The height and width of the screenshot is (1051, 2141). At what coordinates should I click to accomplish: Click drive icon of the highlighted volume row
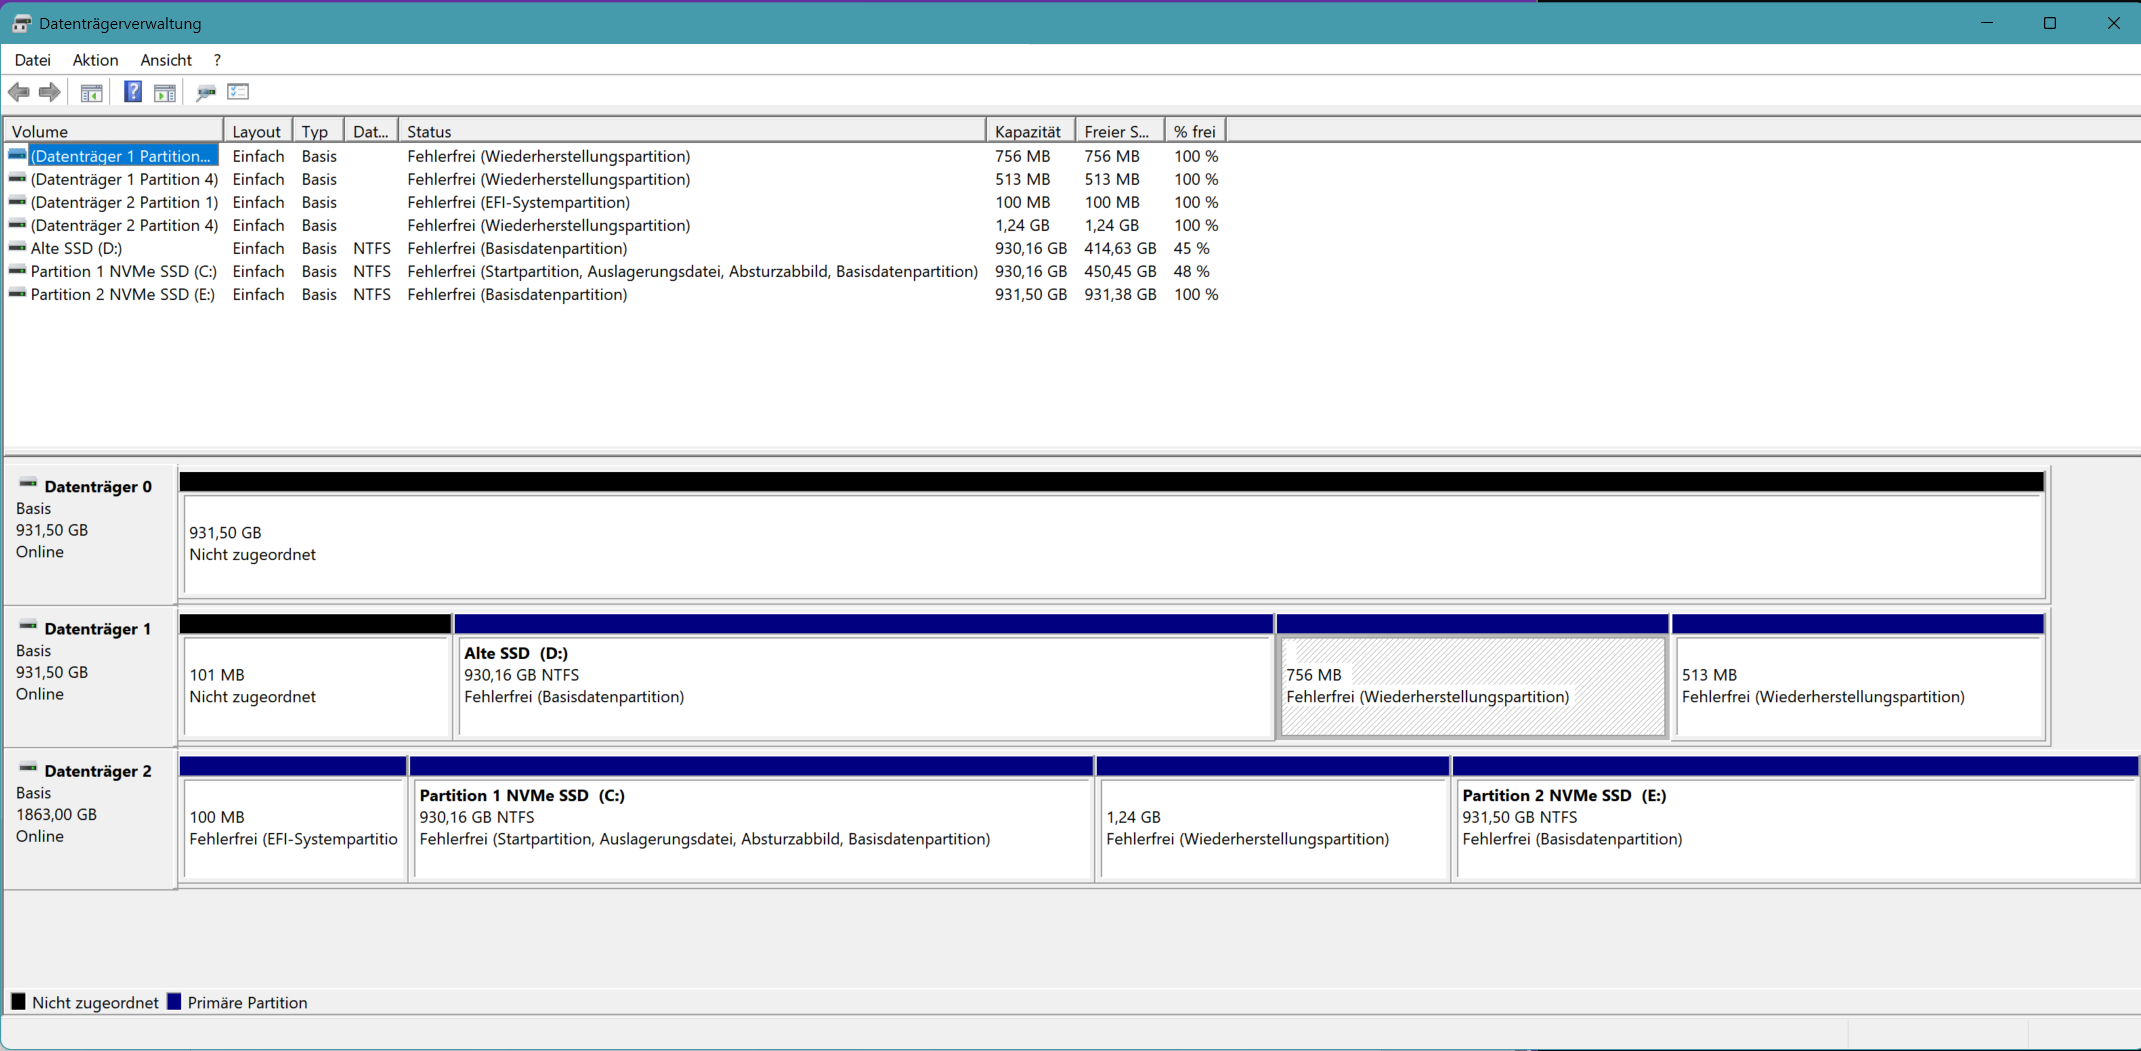click(17, 155)
